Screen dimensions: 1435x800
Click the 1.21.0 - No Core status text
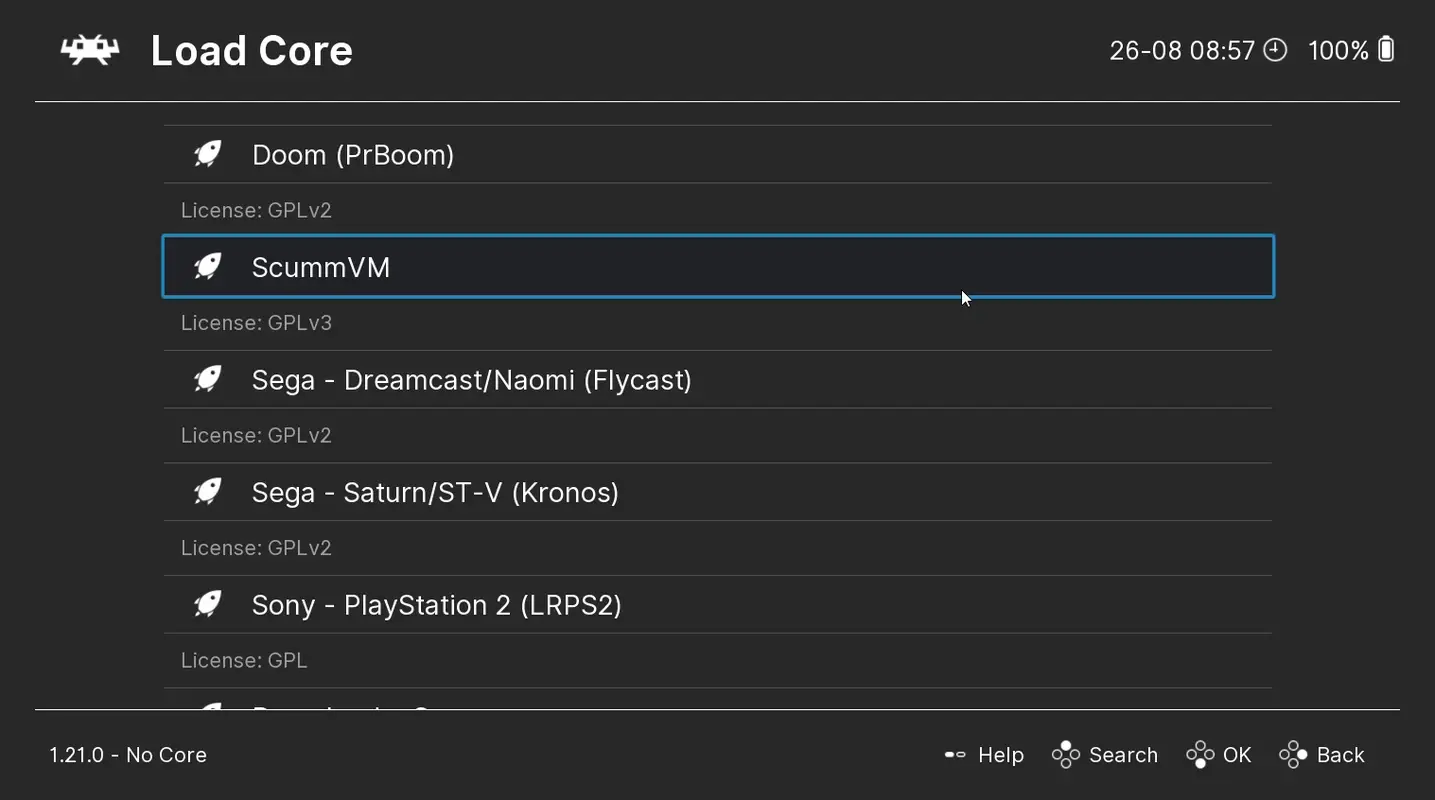click(128, 754)
